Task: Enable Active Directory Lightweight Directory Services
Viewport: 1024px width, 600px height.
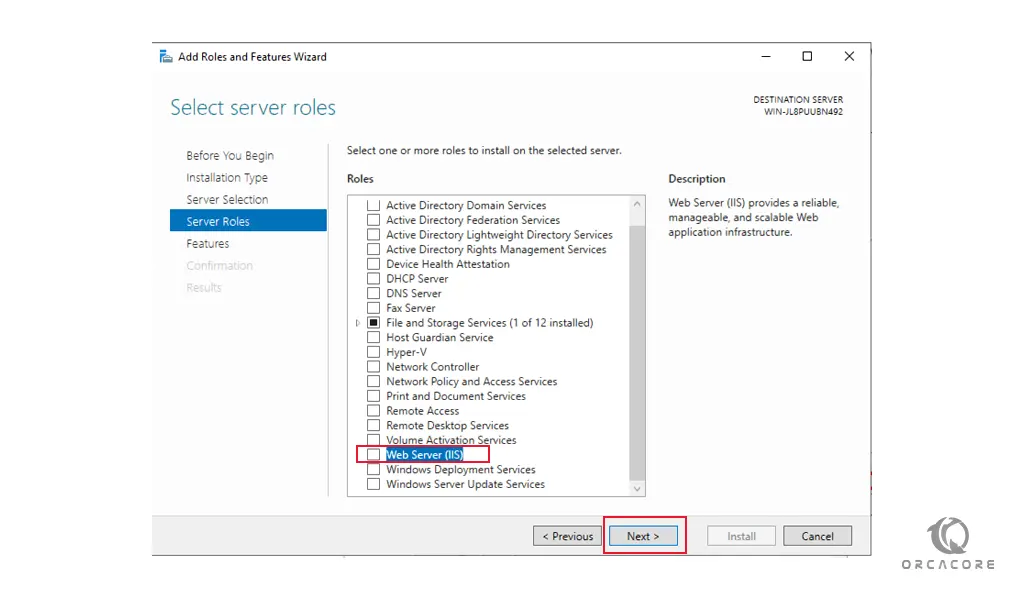Action: click(373, 234)
